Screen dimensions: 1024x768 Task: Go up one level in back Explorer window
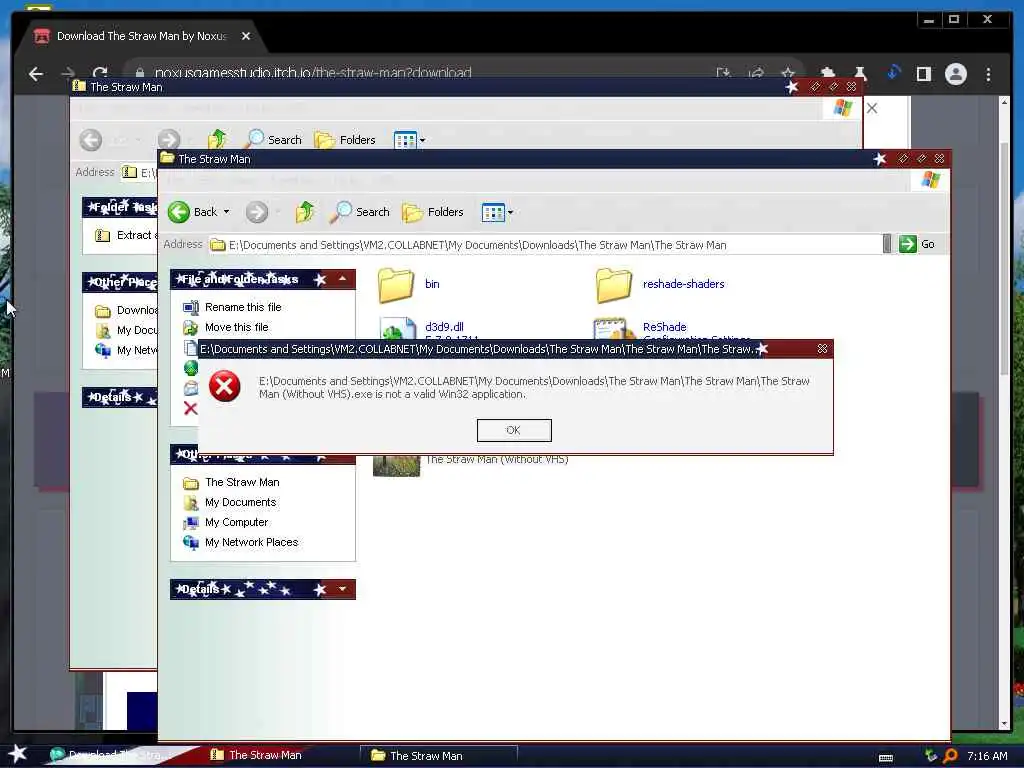click(217, 139)
